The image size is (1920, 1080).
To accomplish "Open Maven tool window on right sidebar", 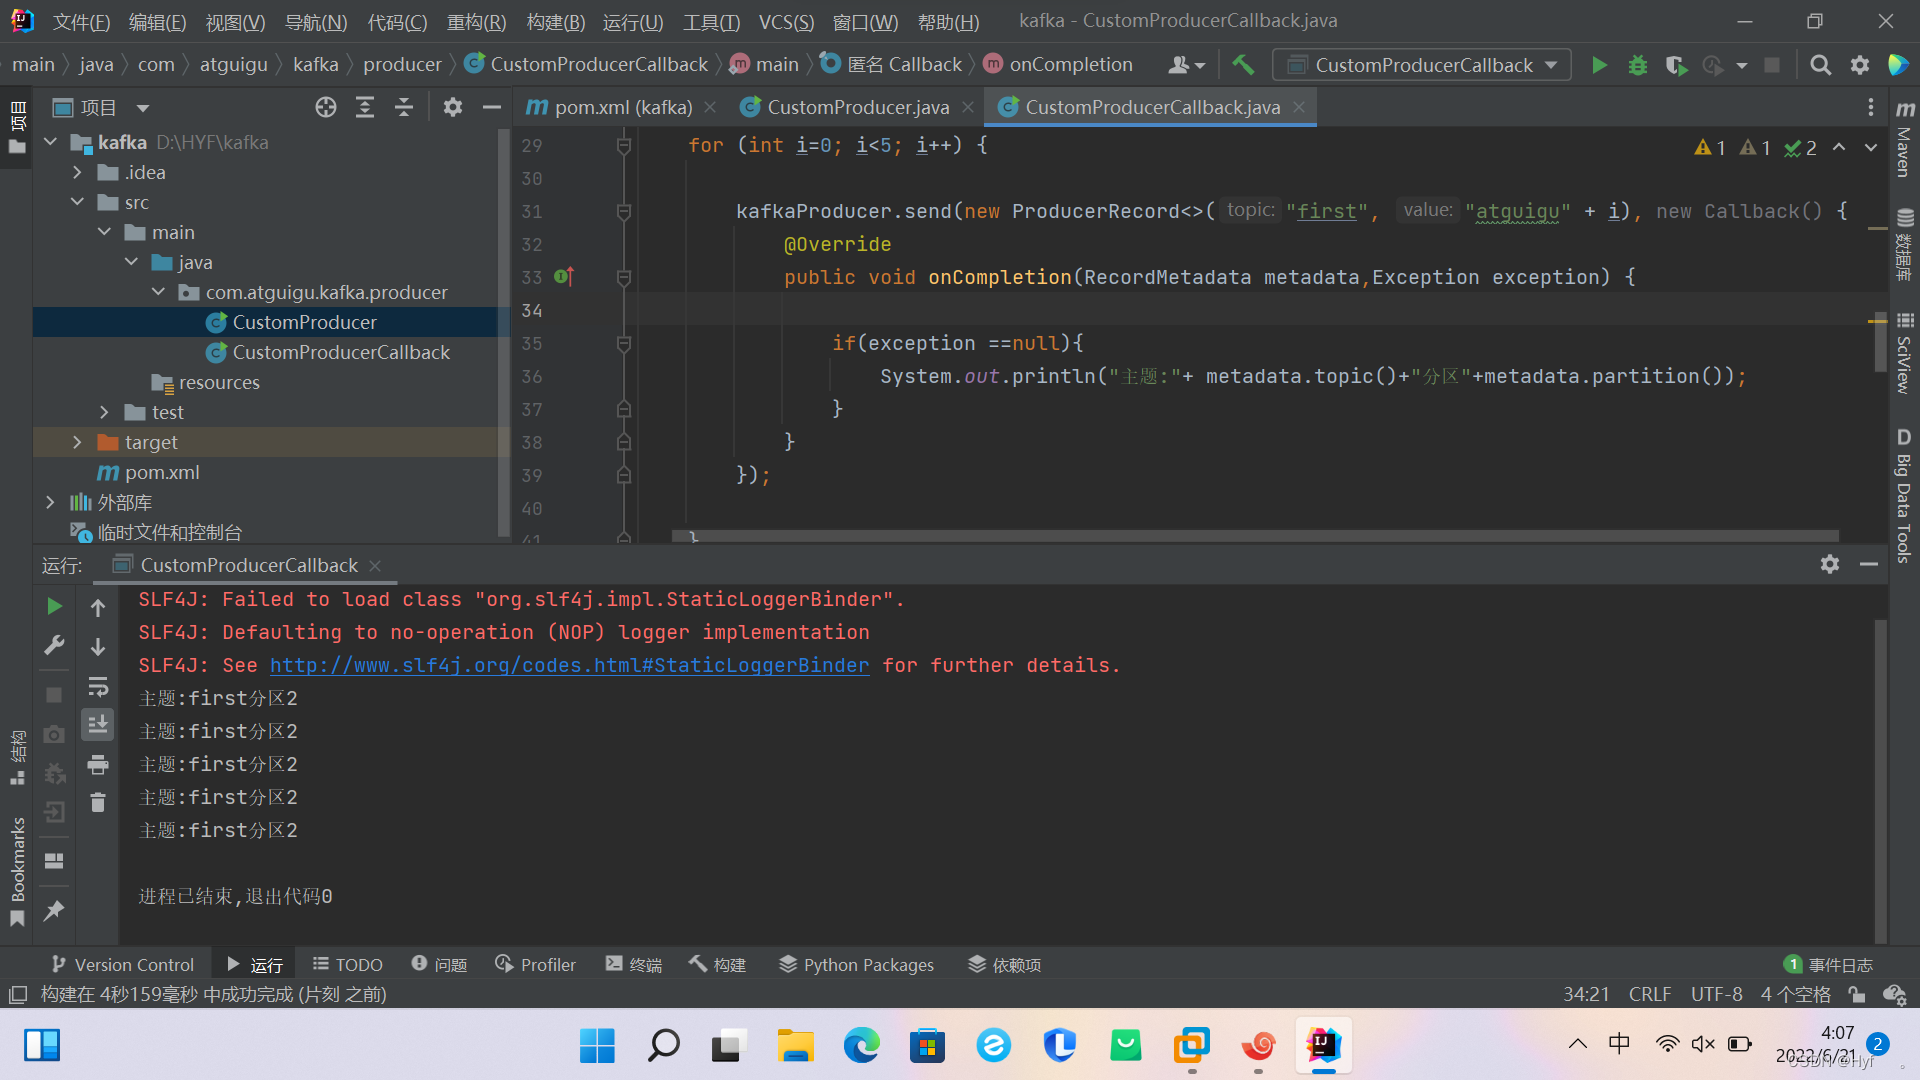I will [1905, 138].
